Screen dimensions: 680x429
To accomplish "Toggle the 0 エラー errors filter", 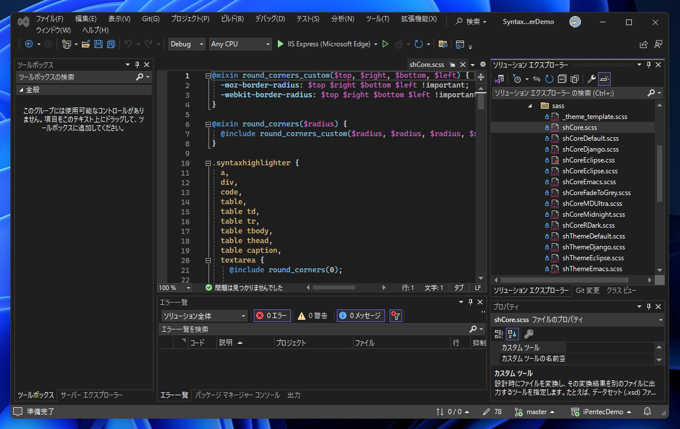I will pyautogui.click(x=272, y=316).
